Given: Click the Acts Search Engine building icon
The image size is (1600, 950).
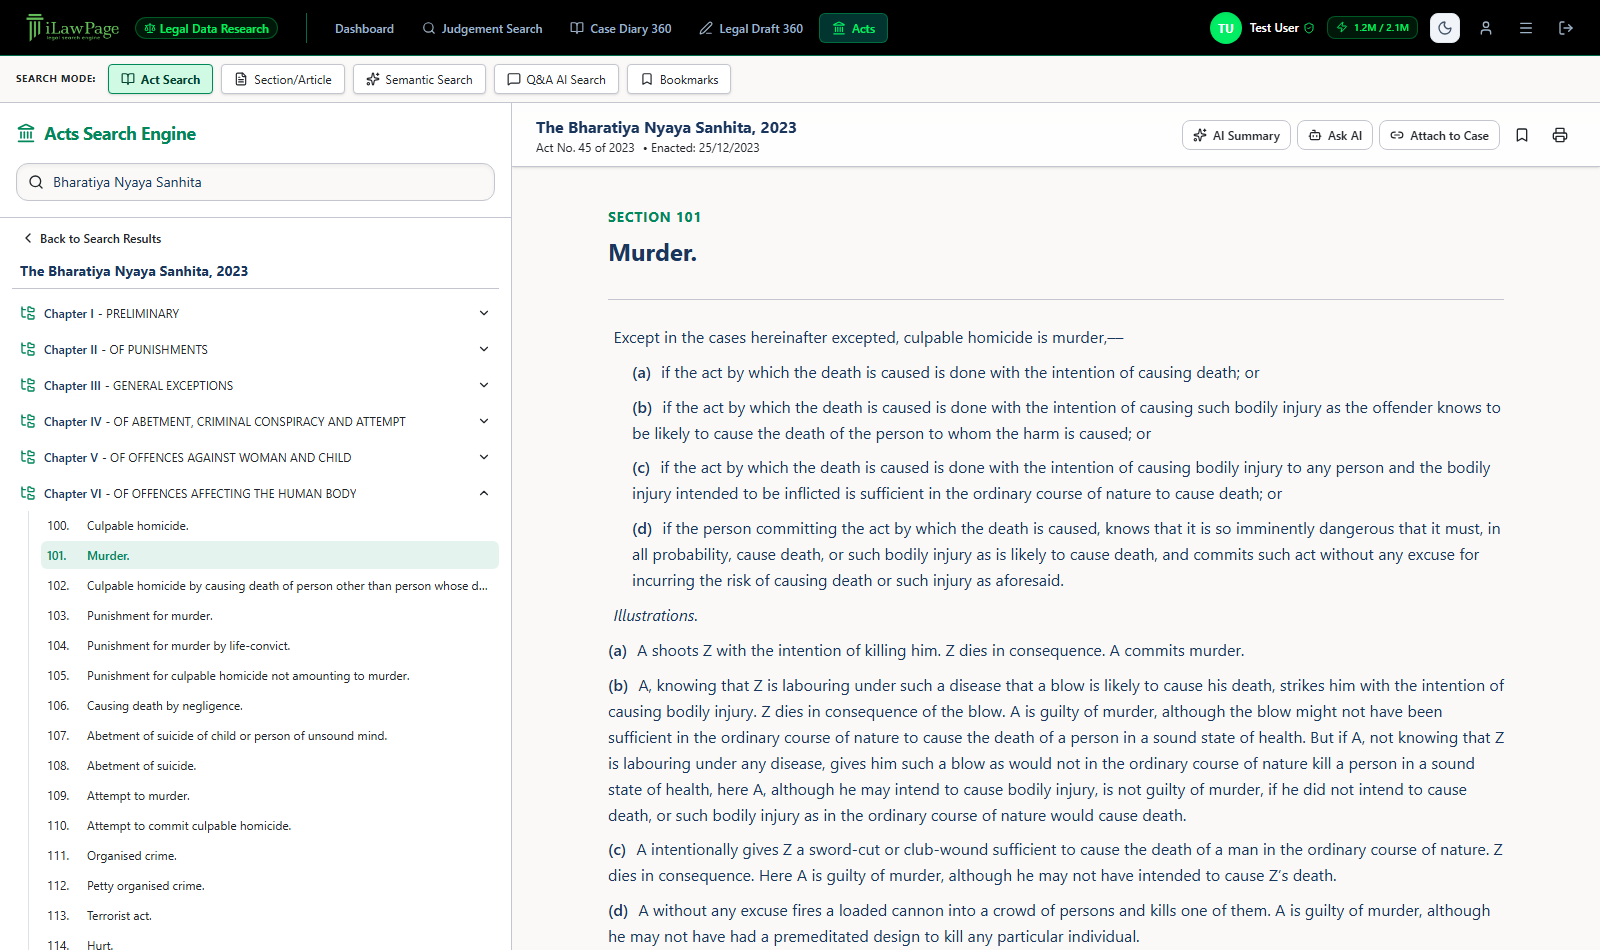Looking at the screenshot, I should [26, 134].
